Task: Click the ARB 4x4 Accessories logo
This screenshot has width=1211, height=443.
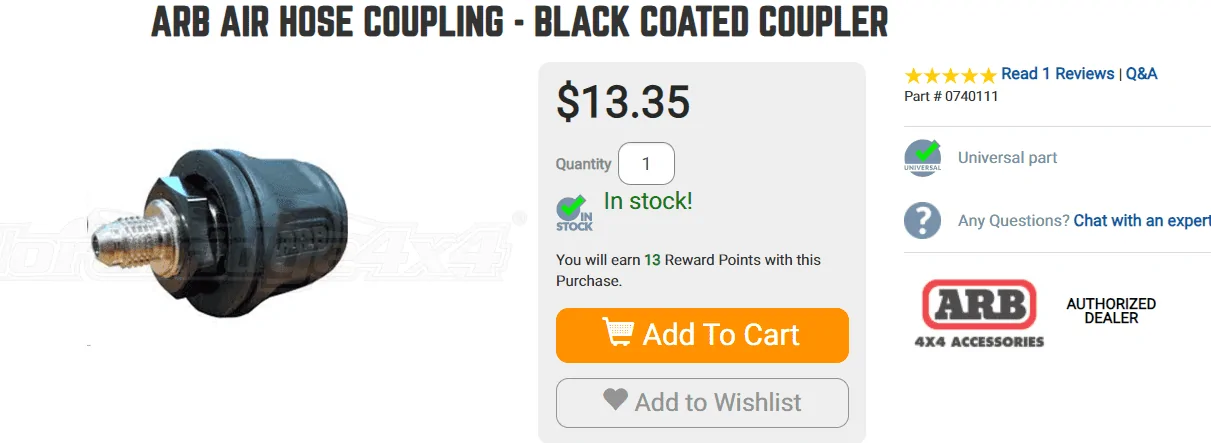Action: pos(979,313)
